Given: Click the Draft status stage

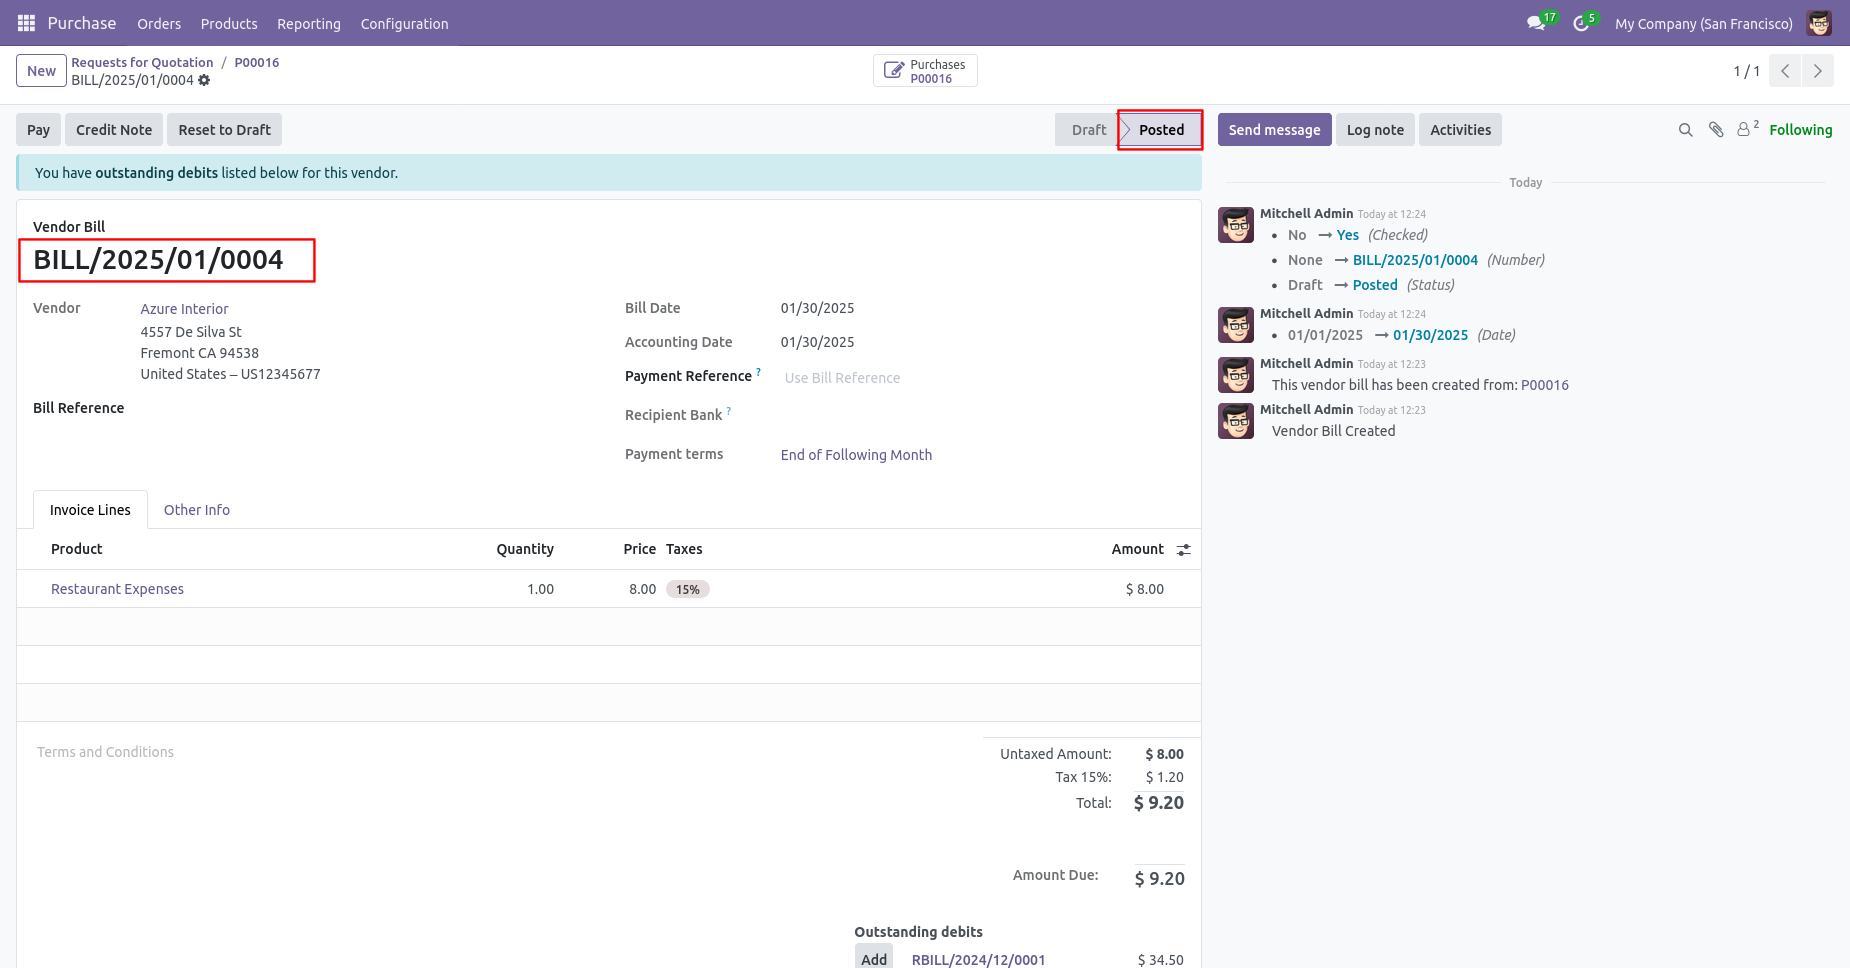Looking at the screenshot, I should [1088, 130].
